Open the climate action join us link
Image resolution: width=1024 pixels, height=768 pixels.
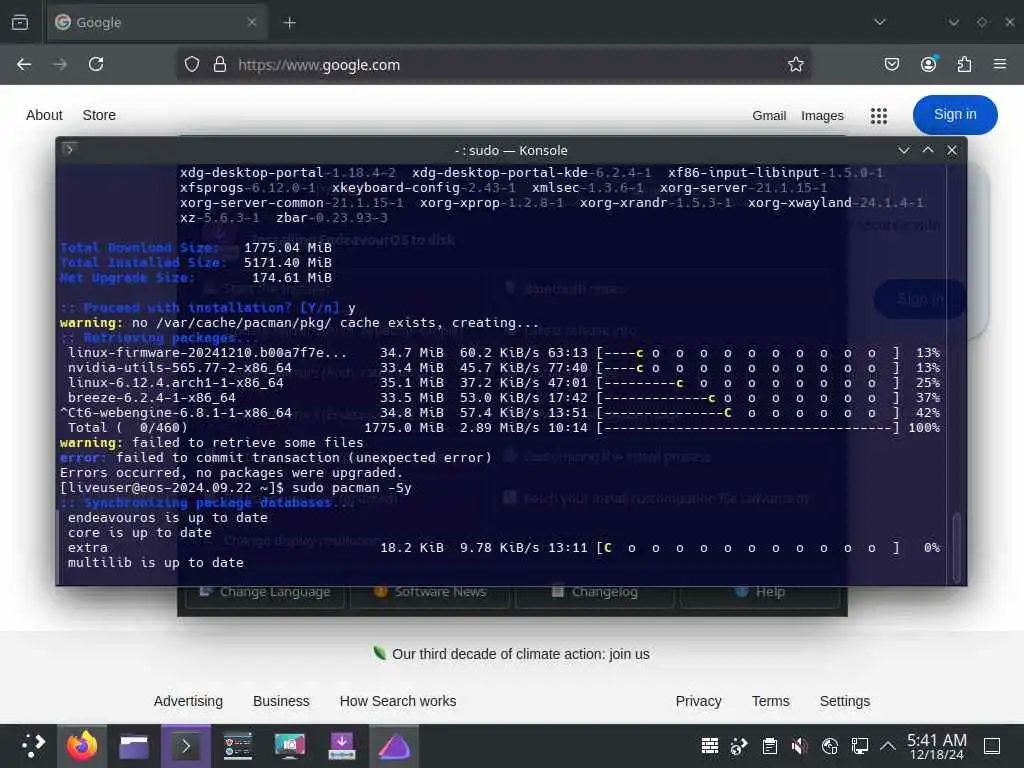[520, 654]
